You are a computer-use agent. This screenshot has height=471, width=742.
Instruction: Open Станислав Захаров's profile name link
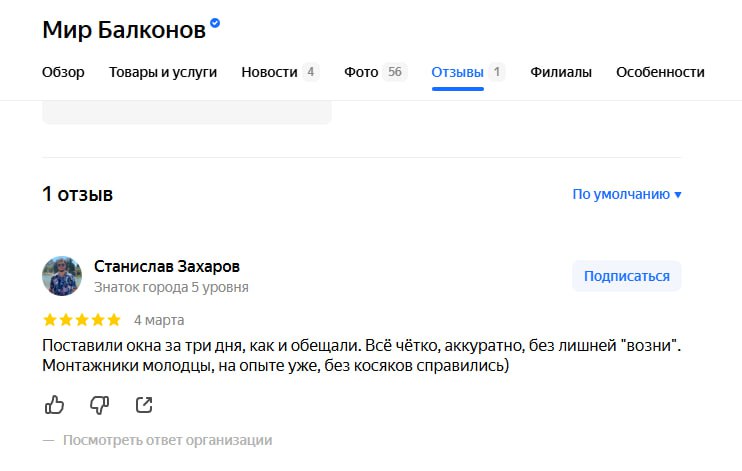point(167,267)
